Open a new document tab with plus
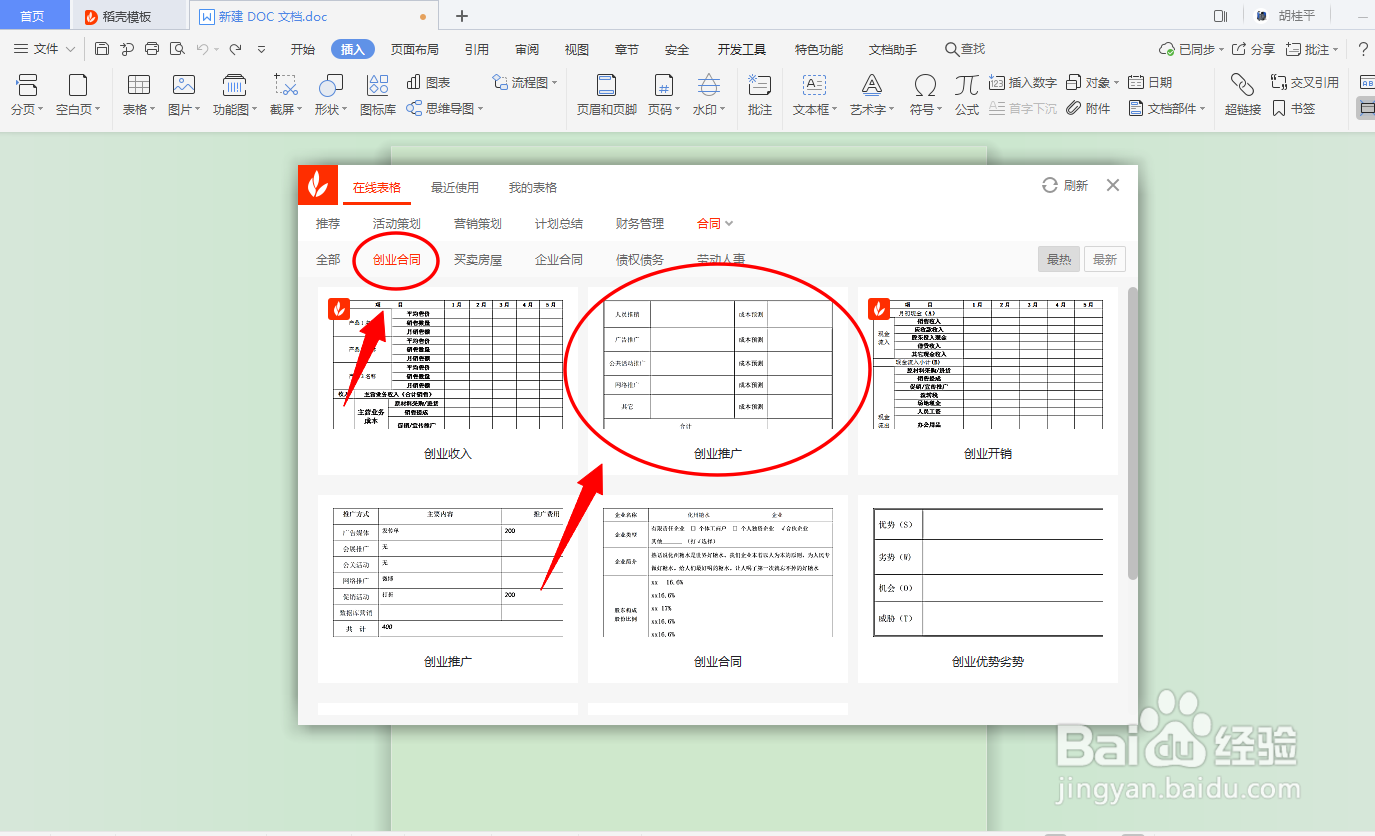The width and height of the screenshot is (1375, 836). click(x=461, y=16)
